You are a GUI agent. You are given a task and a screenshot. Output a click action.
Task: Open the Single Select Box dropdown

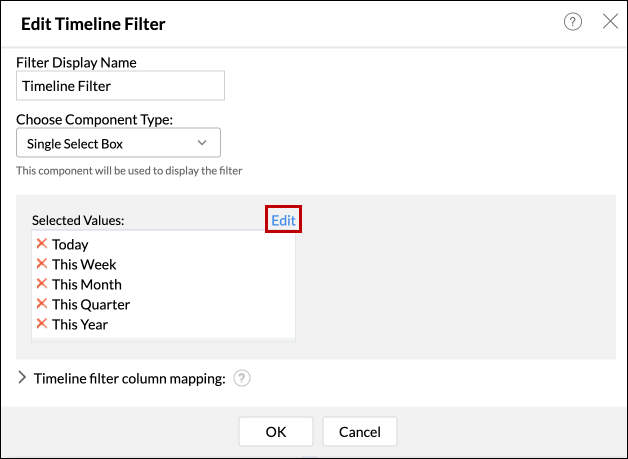[x=118, y=143]
